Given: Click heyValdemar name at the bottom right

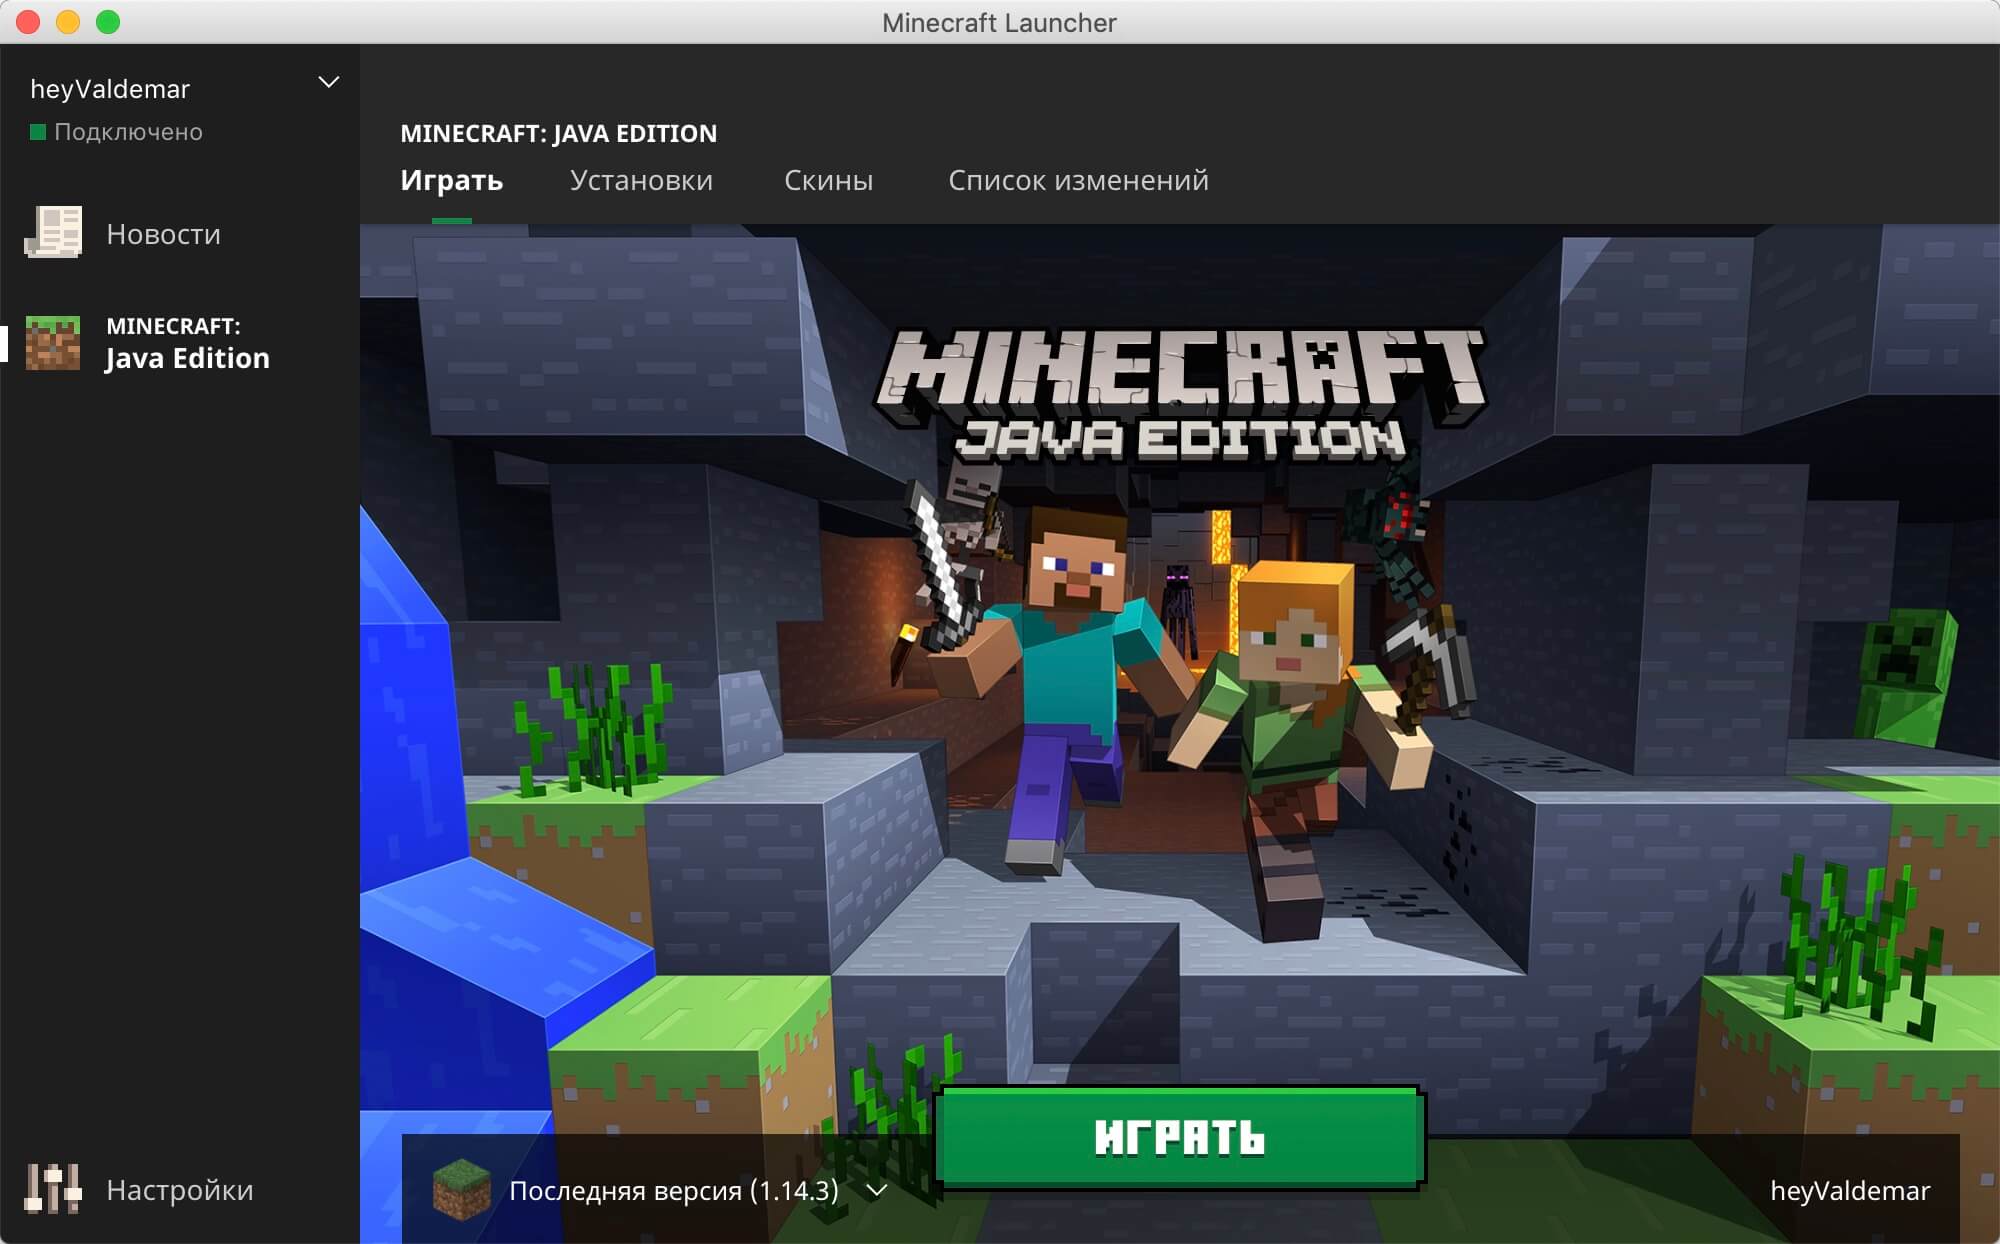Looking at the screenshot, I should (1850, 1190).
